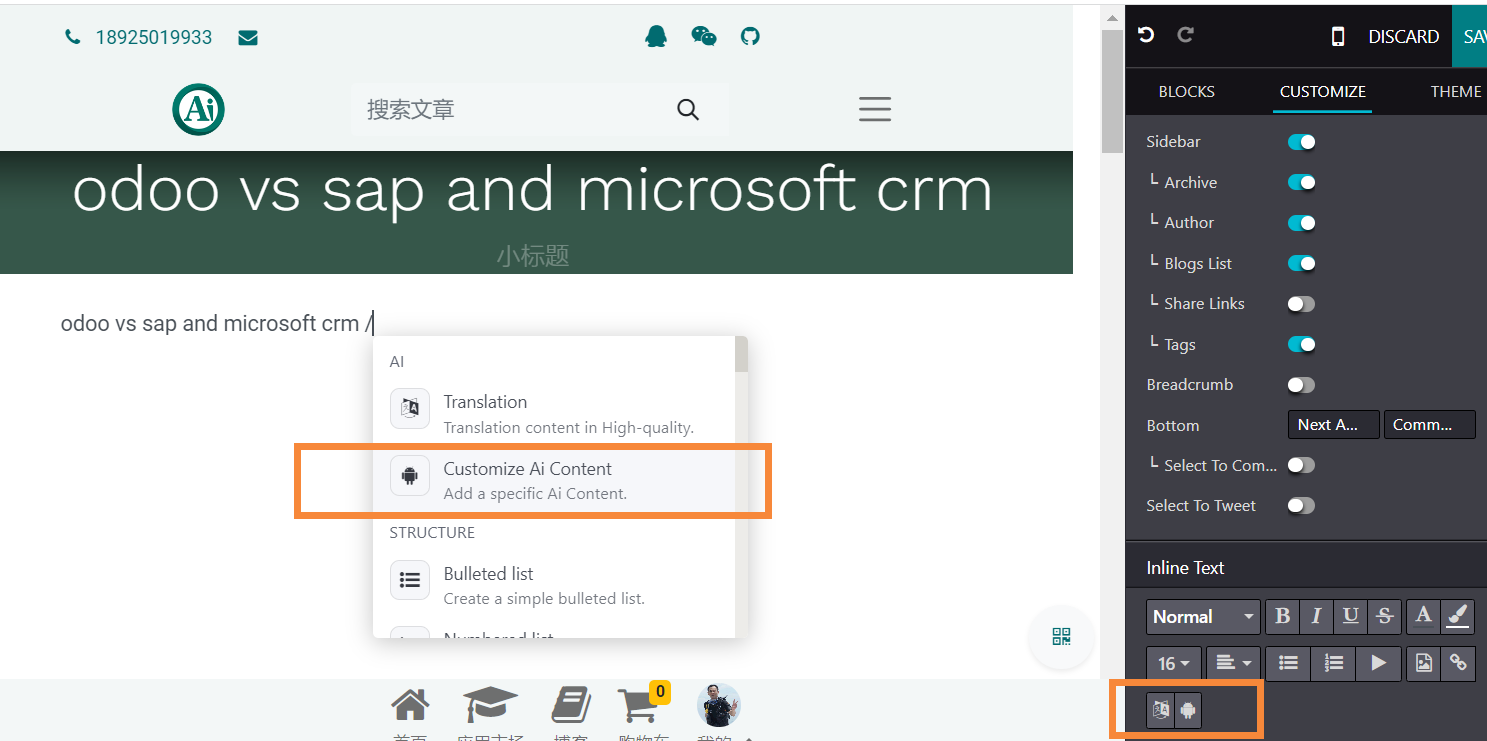Click the envelope email icon in header
Image resolution: width=1487 pixels, height=741 pixels.
tap(248, 38)
